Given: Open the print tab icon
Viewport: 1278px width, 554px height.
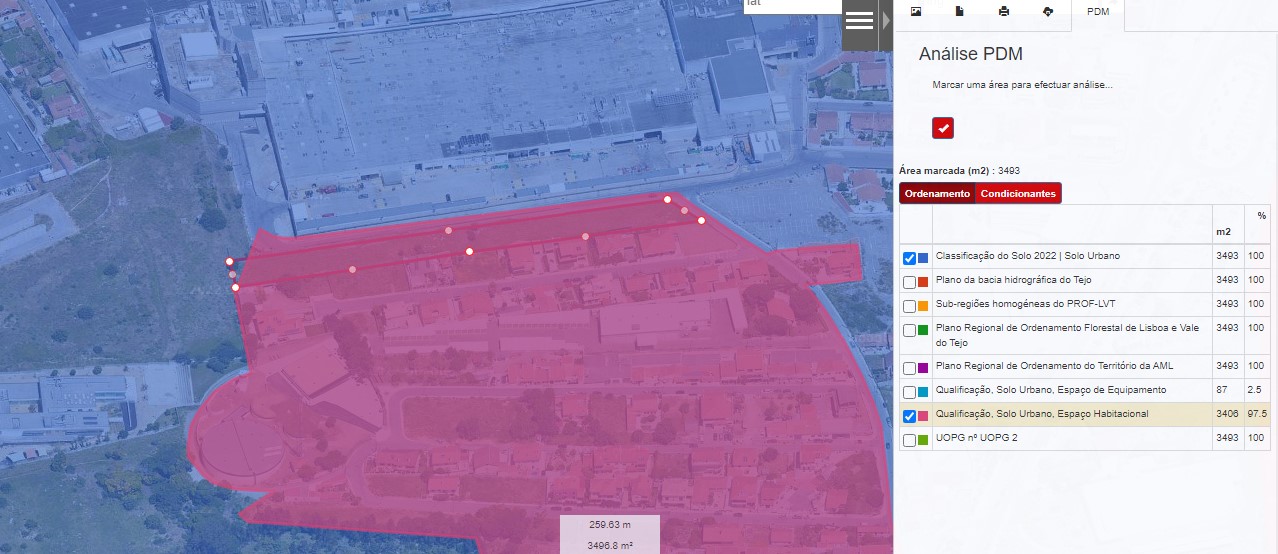Looking at the screenshot, I should tap(1003, 12).
